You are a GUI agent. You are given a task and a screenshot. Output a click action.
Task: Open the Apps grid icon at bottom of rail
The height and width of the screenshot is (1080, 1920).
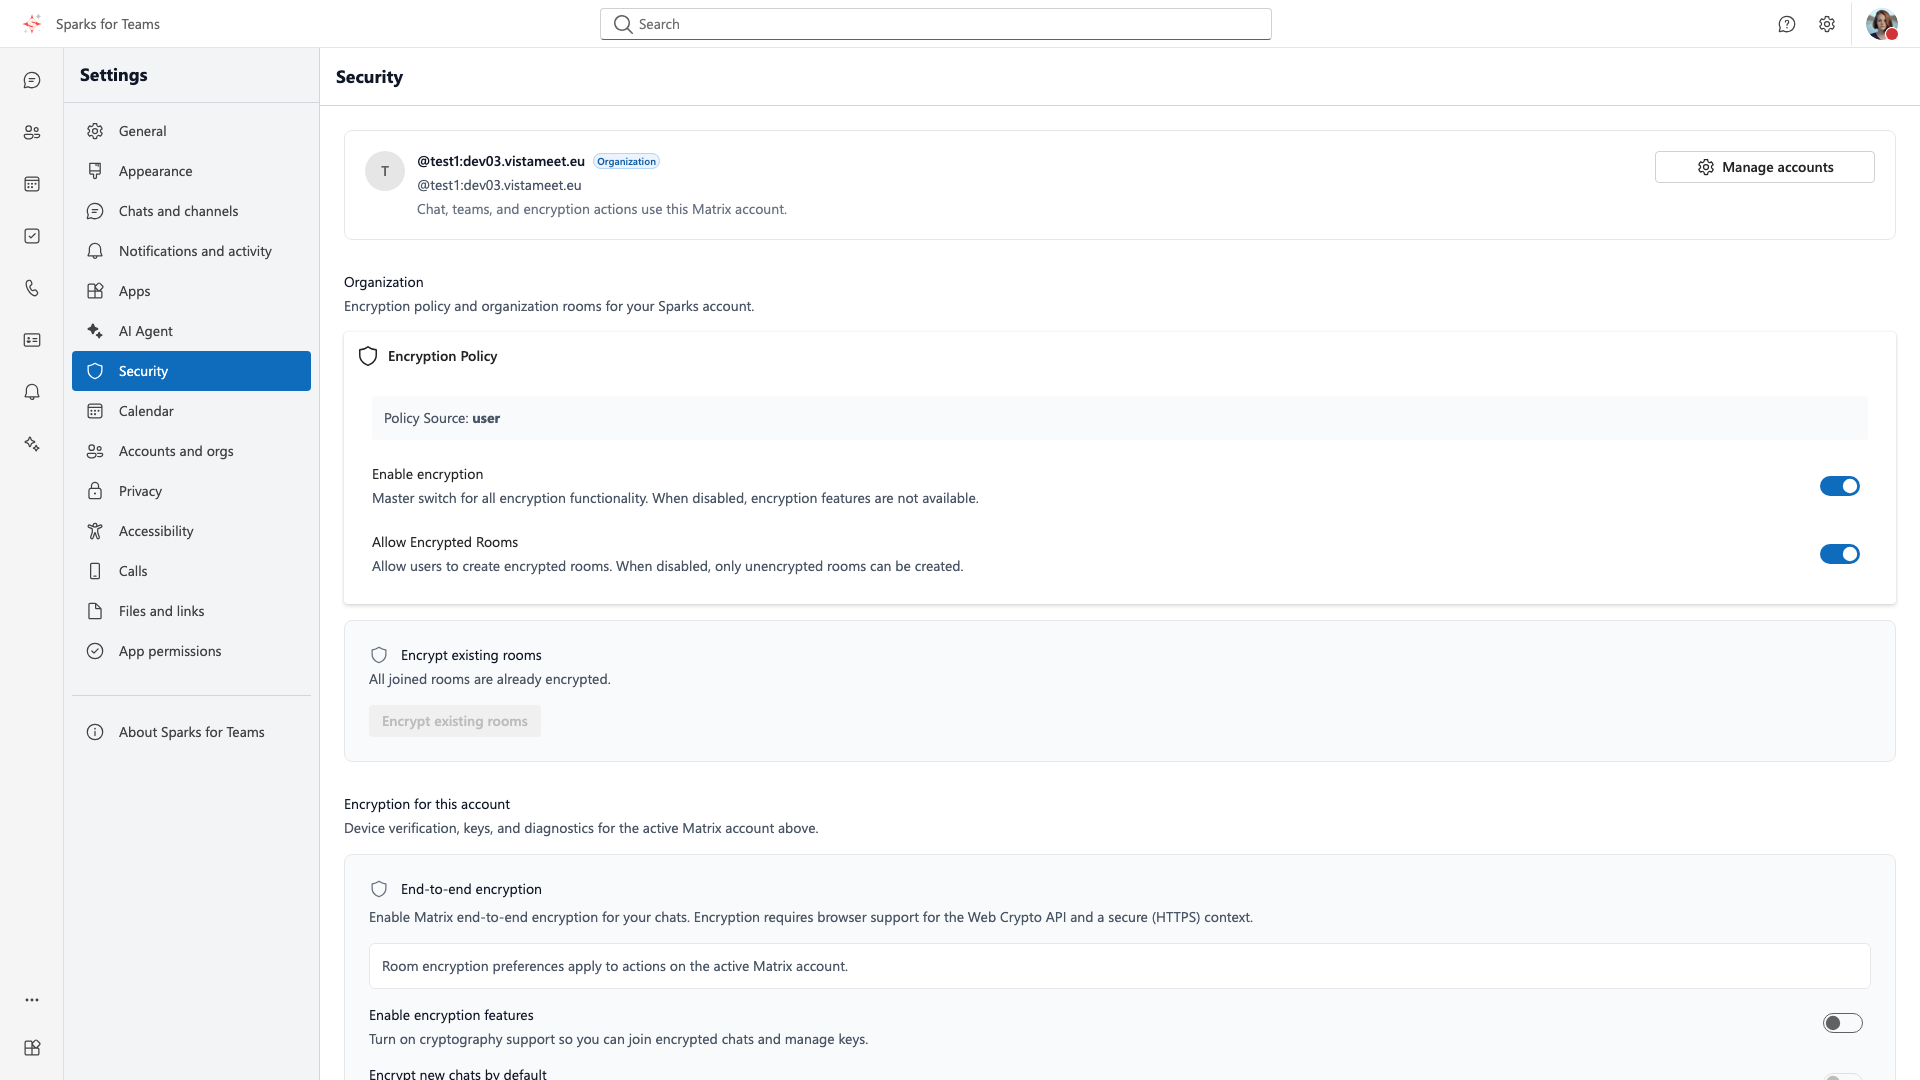[32, 1048]
